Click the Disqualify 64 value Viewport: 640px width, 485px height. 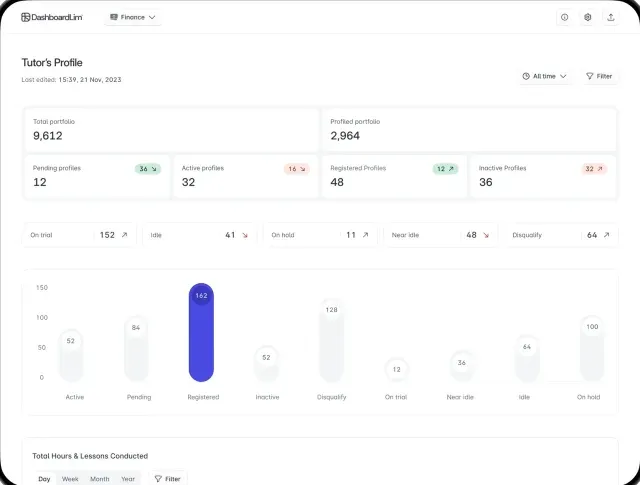(592, 235)
